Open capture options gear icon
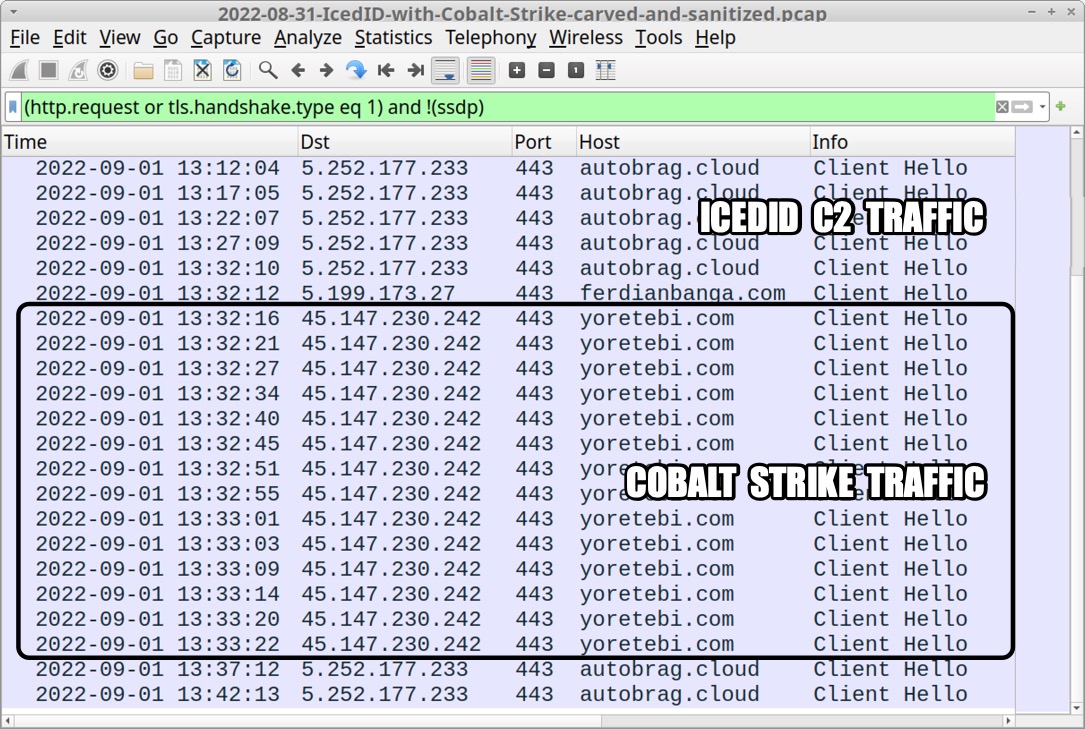 click(107, 71)
